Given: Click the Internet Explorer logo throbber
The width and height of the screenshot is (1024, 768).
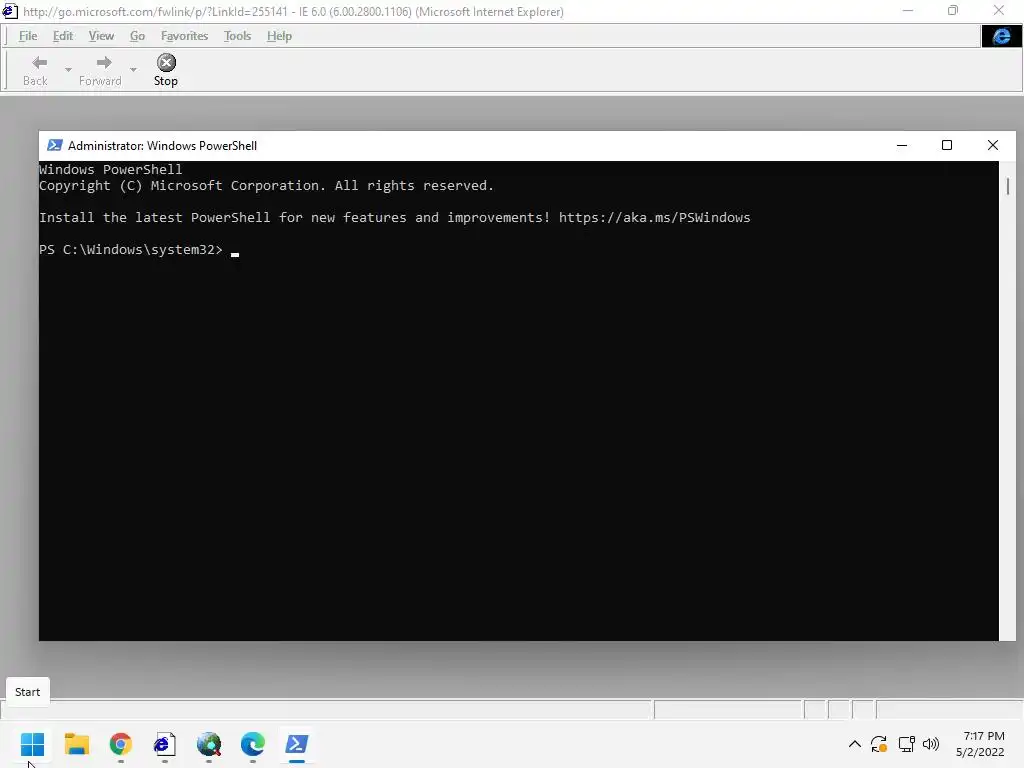Looking at the screenshot, I should pos(1001,37).
